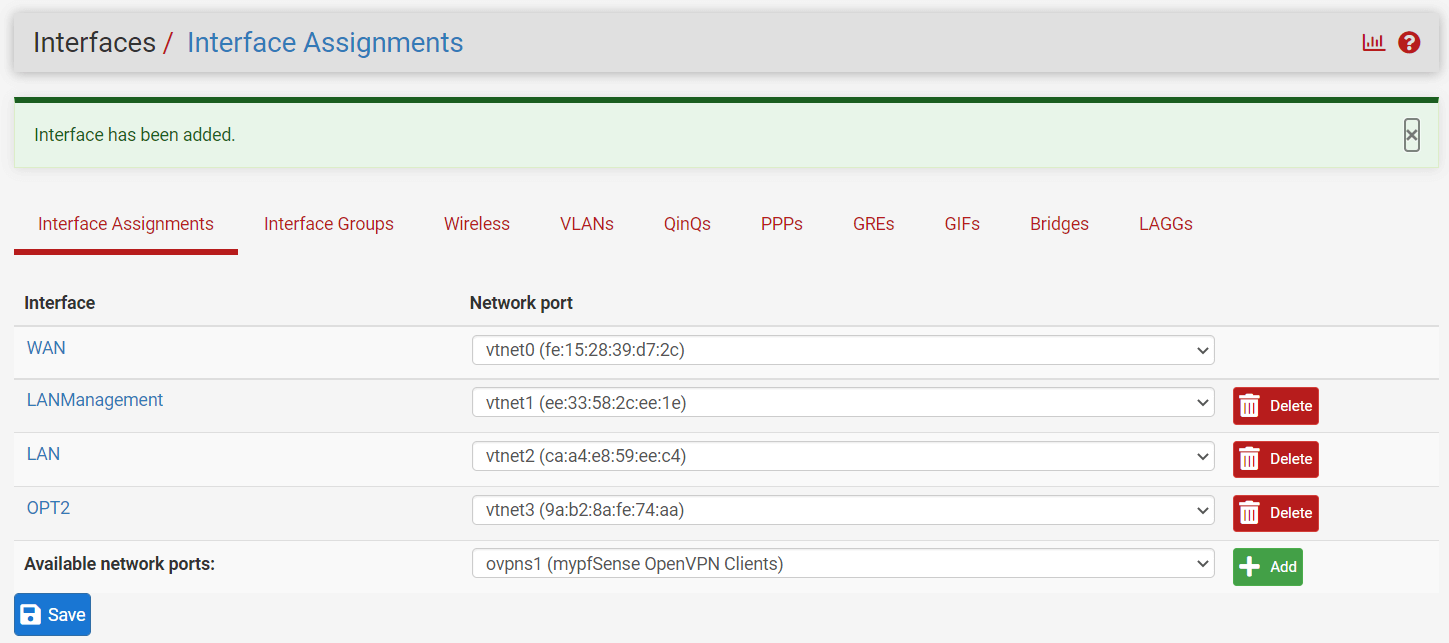The image size is (1449, 643).
Task: Open the LAGGs tab
Action: 1166,224
